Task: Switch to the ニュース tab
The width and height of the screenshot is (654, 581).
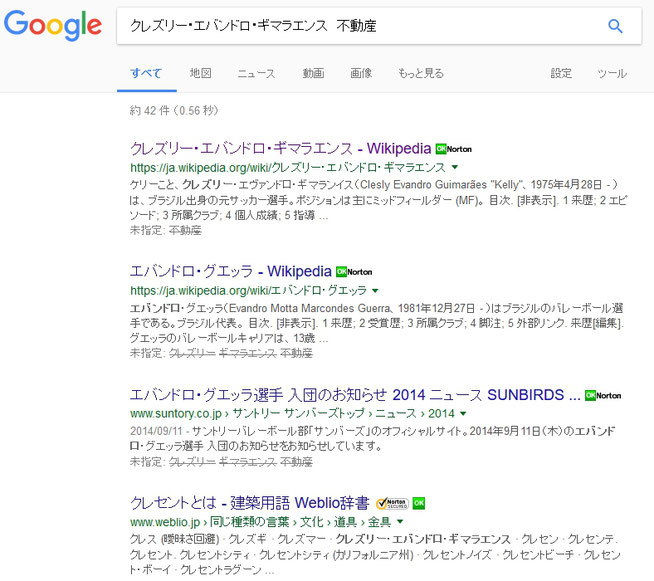Action: (257, 73)
